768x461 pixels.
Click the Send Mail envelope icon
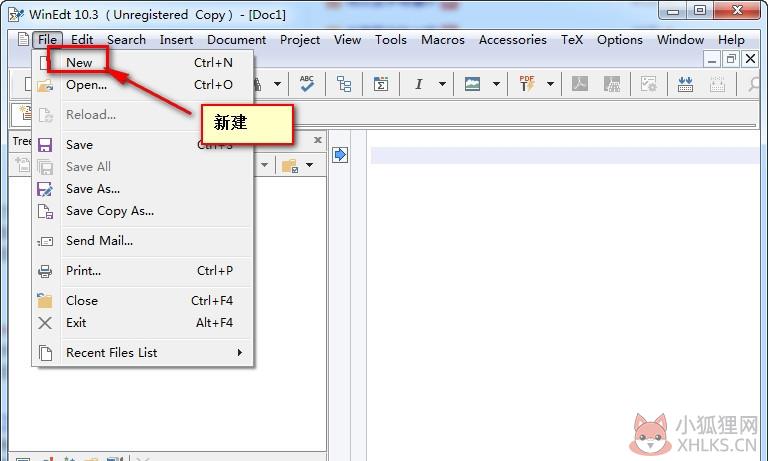45,241
